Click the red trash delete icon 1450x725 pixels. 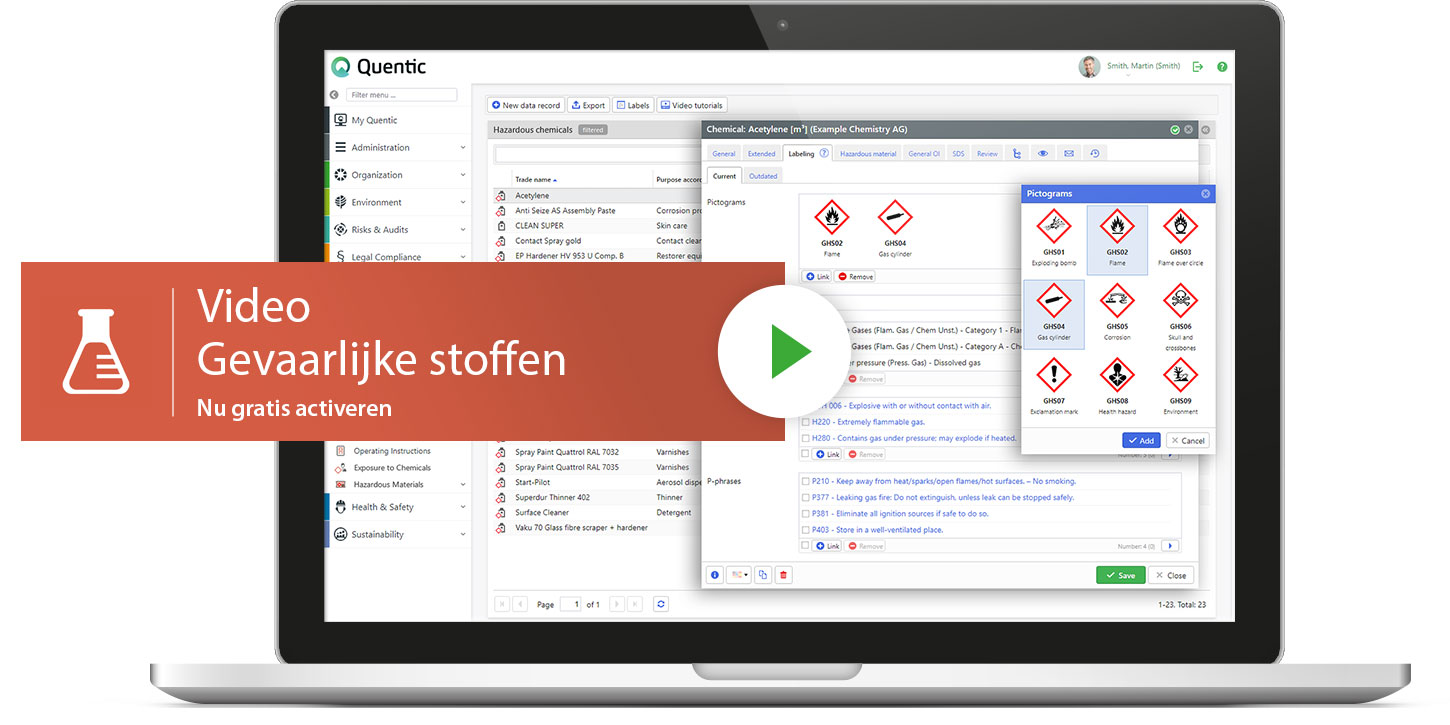click(x=783, y=575)
